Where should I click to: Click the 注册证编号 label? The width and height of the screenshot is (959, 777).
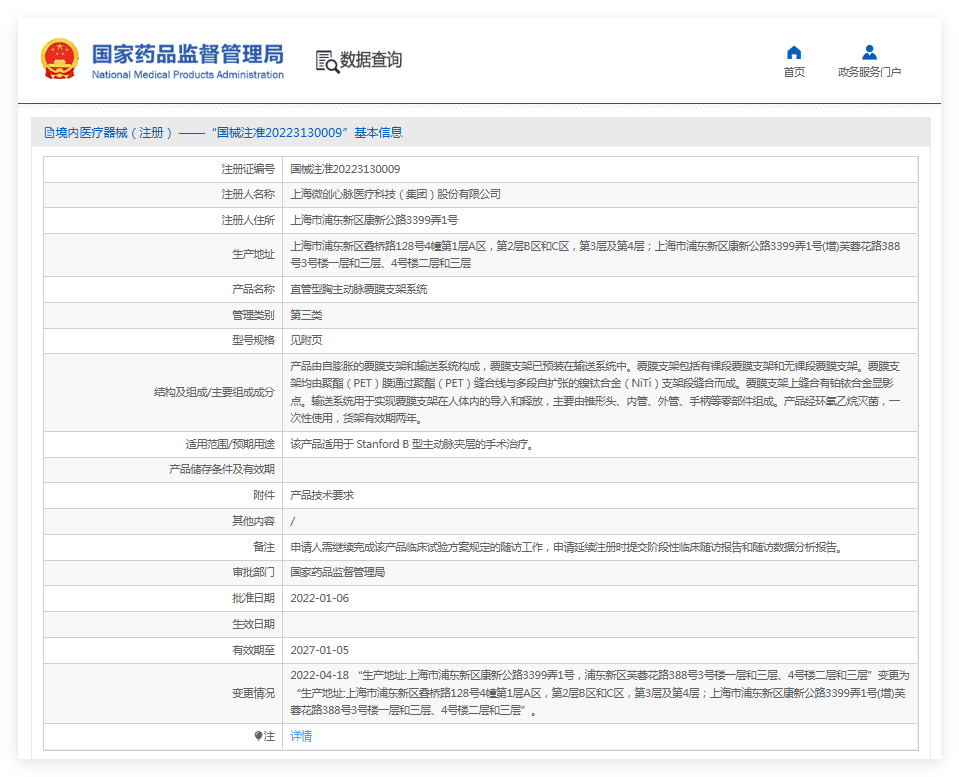[x=248, y=169]
